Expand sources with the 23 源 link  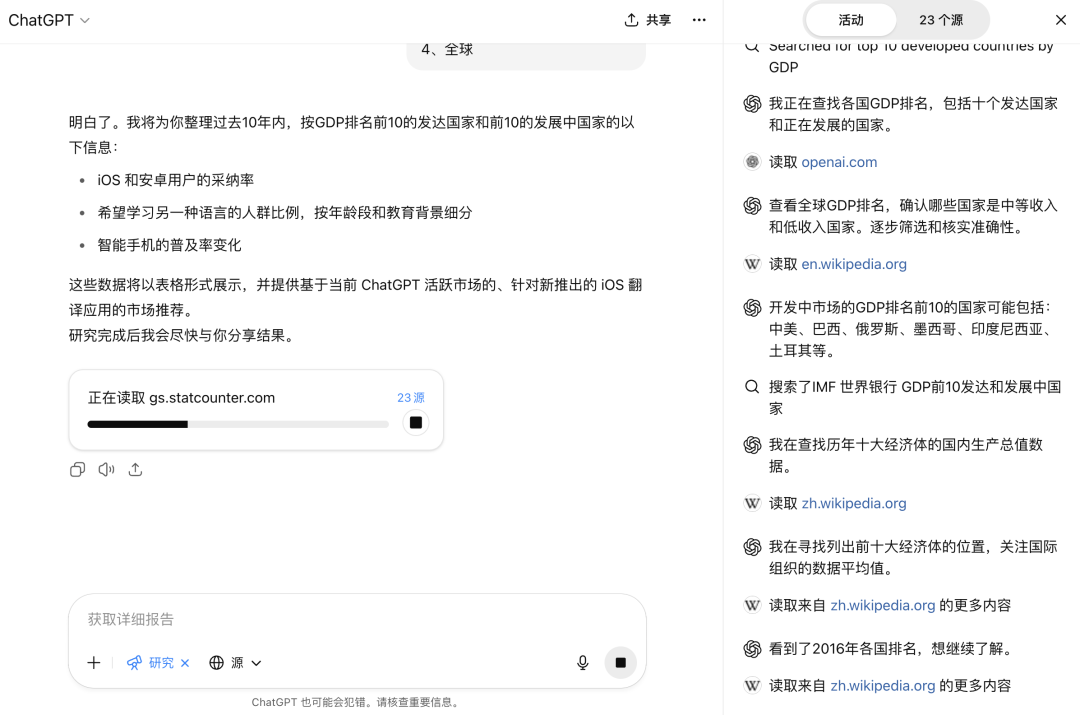pyautogui.click(x=411, y=397)
